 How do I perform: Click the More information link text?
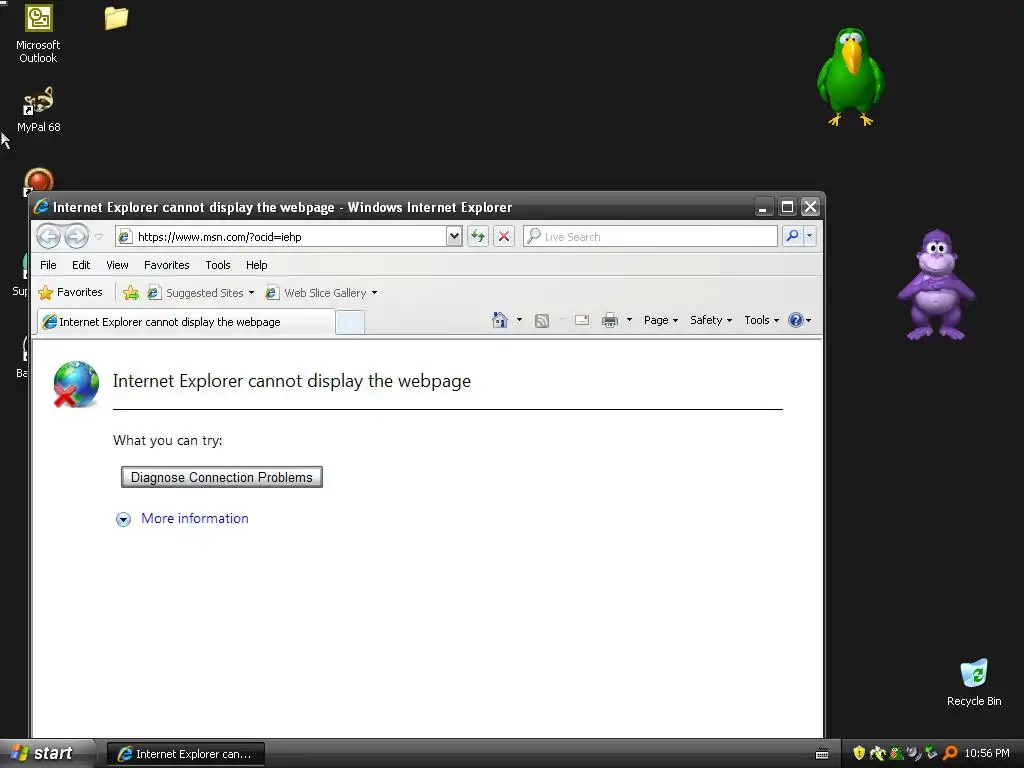coord(195,519)
